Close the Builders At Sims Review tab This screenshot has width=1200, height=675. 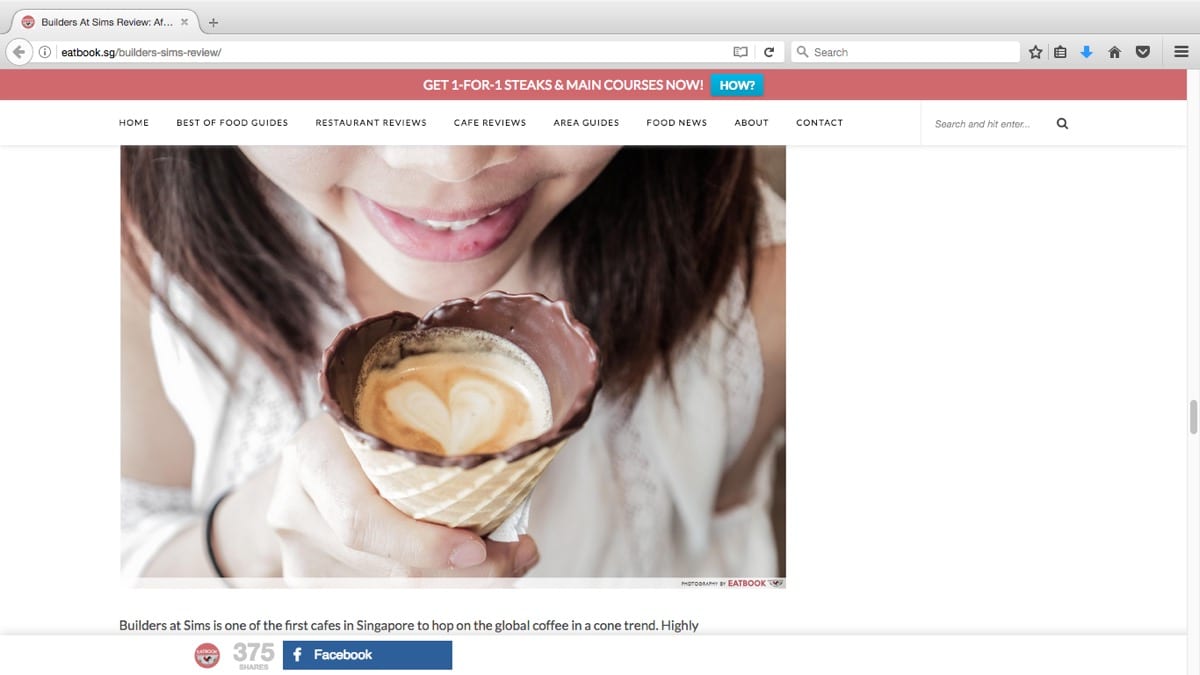[184, 22]
